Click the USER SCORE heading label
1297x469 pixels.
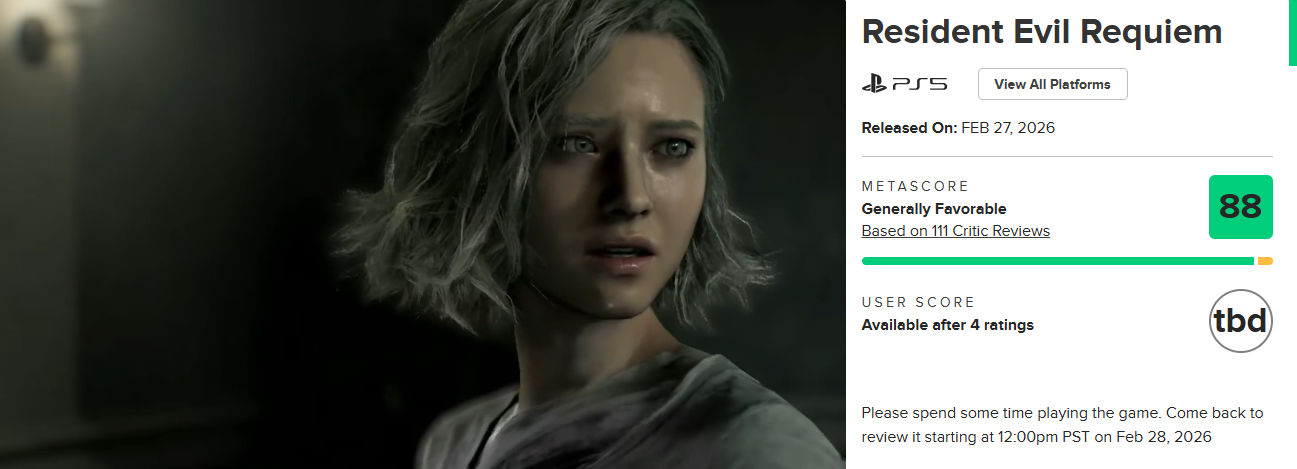click(x=918, y=303)
